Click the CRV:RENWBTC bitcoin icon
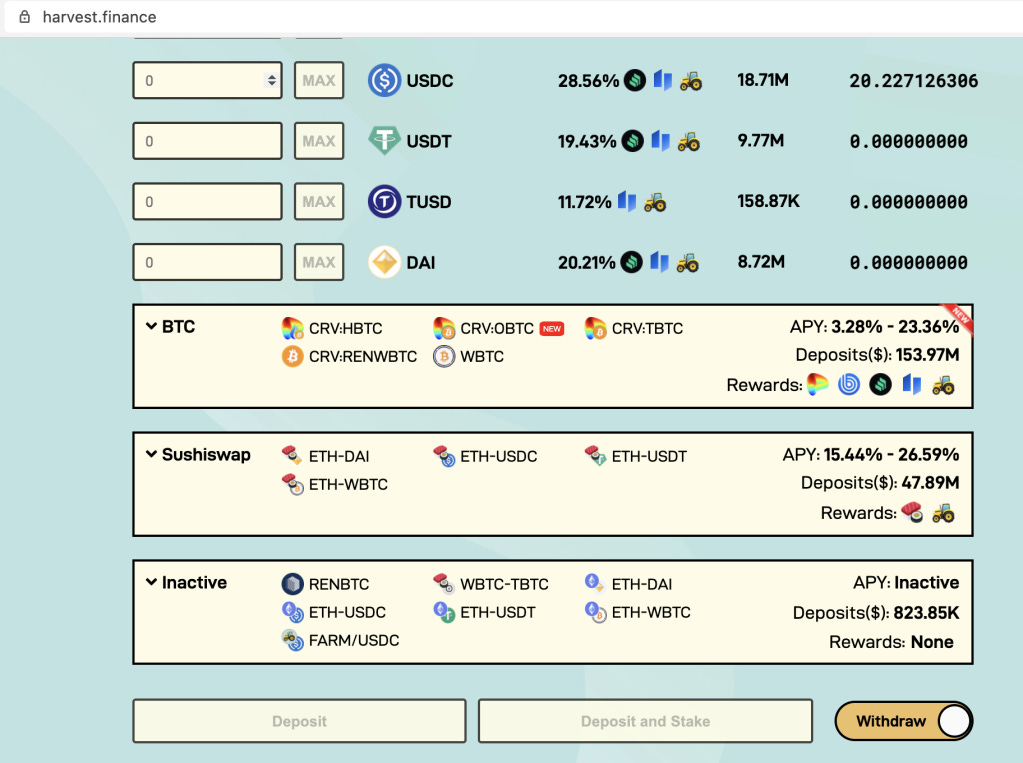 [x=292, y=356]
